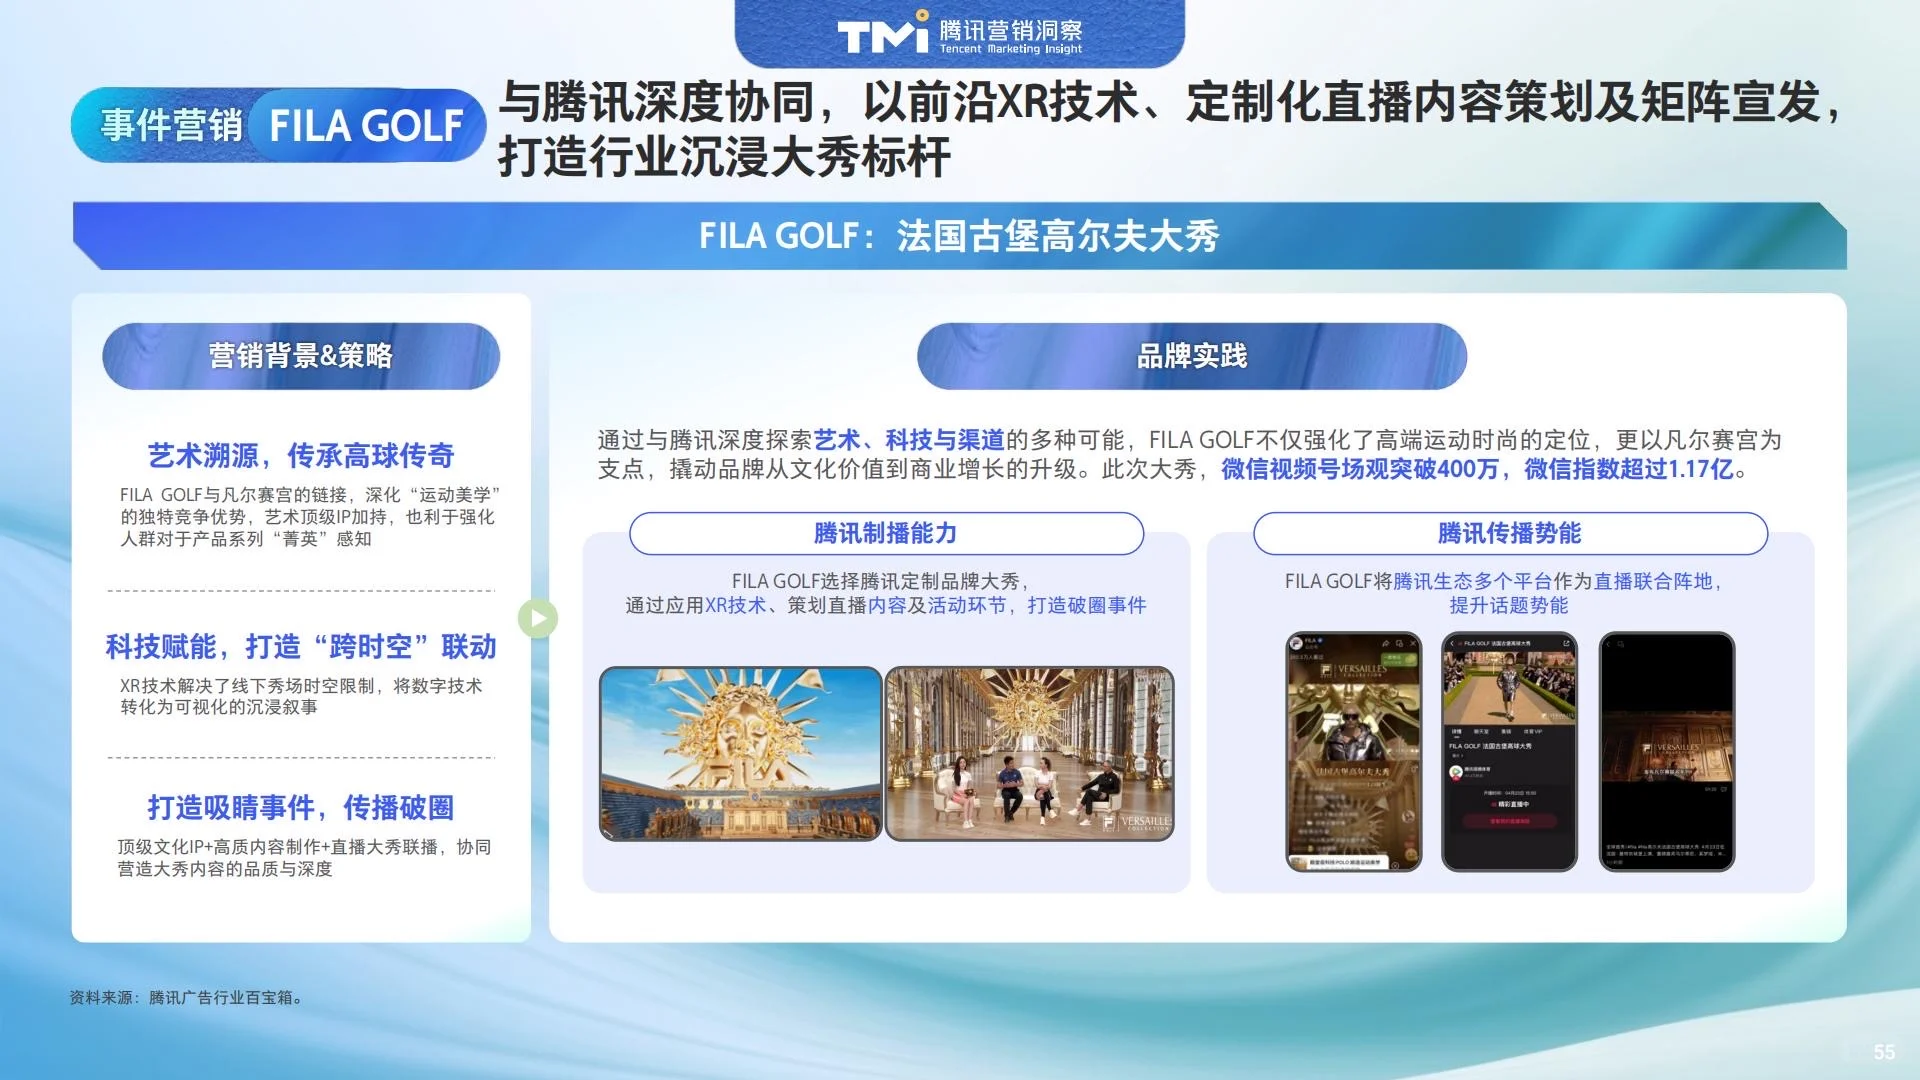Image resolution: width=1920 pixels, height=1080 pixels.
Task: Tap the back arrow on the third phone
Action: (1608, 643)
